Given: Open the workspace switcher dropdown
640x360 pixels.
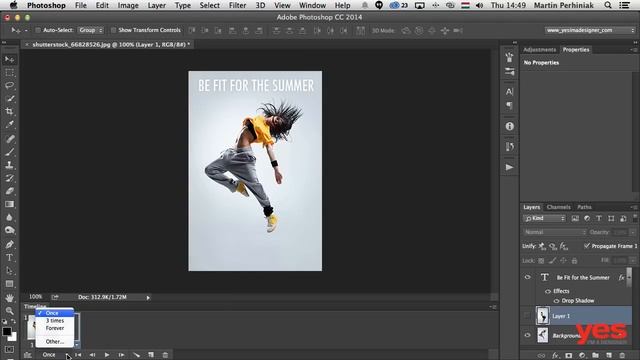Looking at the screenshot, I should [590, 30].
